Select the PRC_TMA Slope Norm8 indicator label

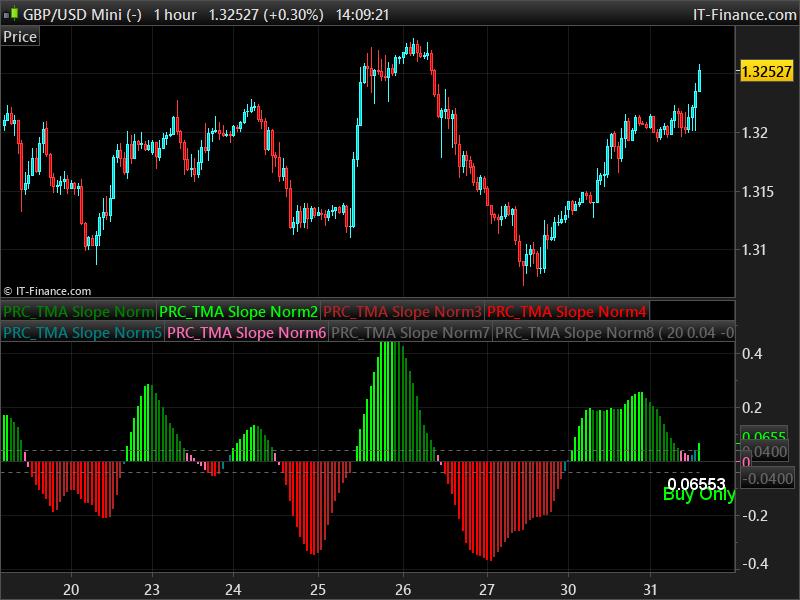(614, 333)
